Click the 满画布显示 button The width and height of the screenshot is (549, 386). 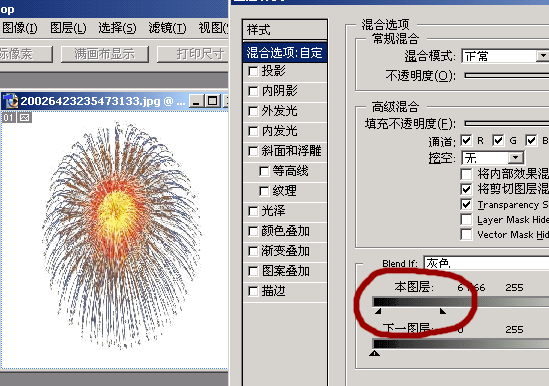(105, 54)
